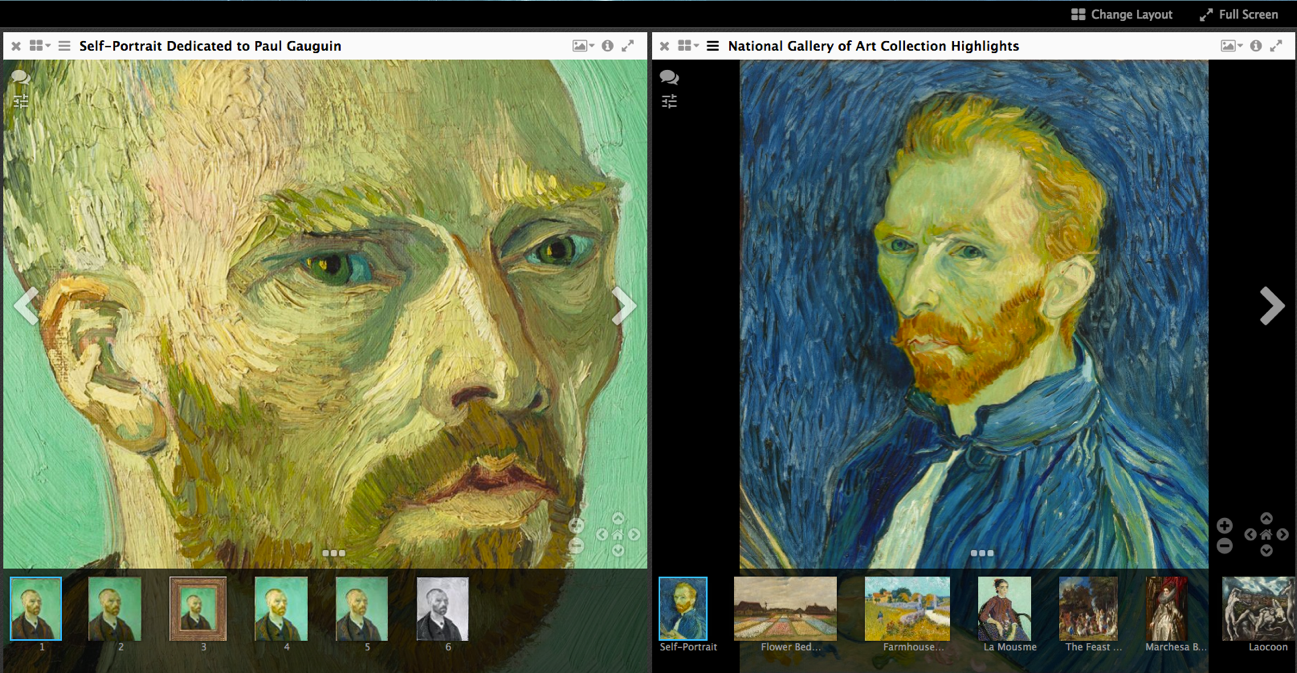Pan down in the Gauguin portrait window
The height and width of the screenshot is (673, 1297).
618,550
